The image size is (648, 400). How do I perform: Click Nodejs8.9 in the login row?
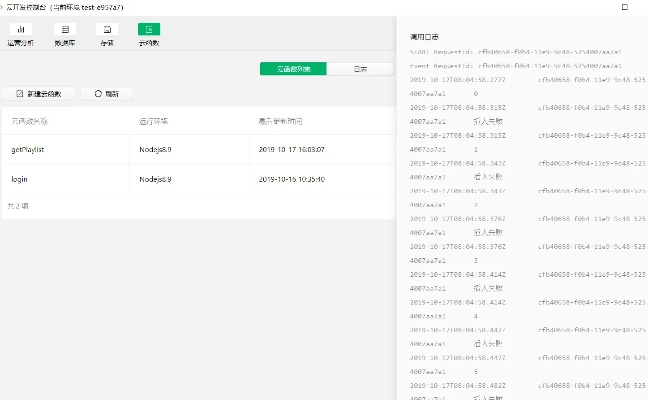(155, 179)
